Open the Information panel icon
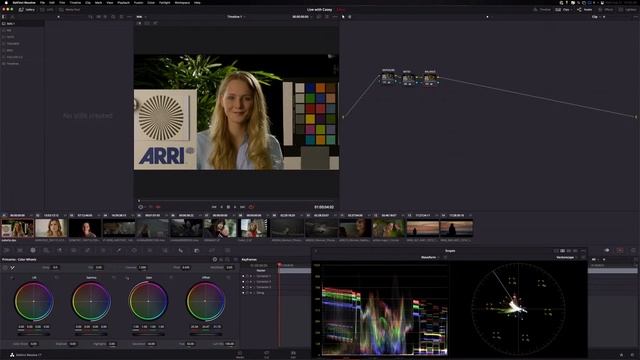This screenshot has height=360, width=640. click(633, 250)
